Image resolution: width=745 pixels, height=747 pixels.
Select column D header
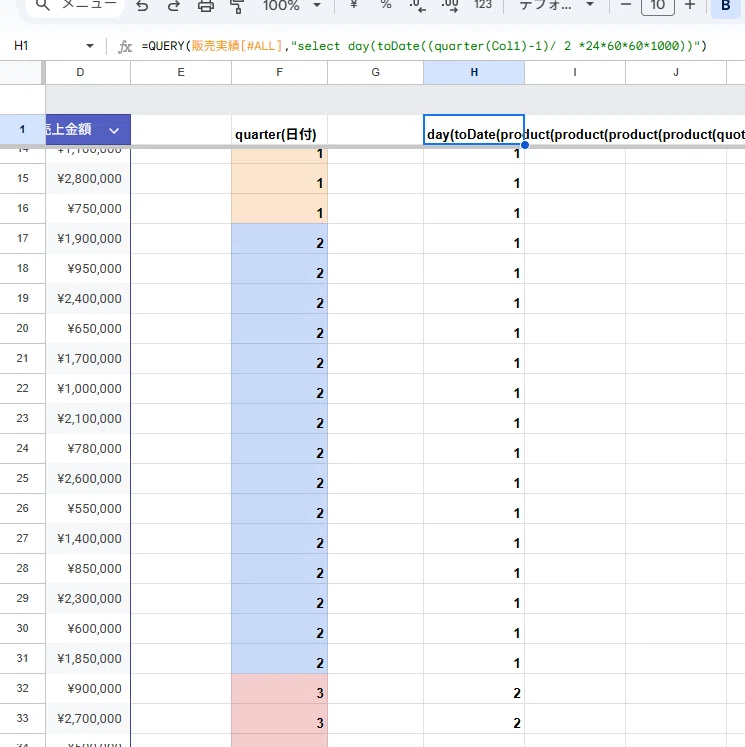(88, 72)
